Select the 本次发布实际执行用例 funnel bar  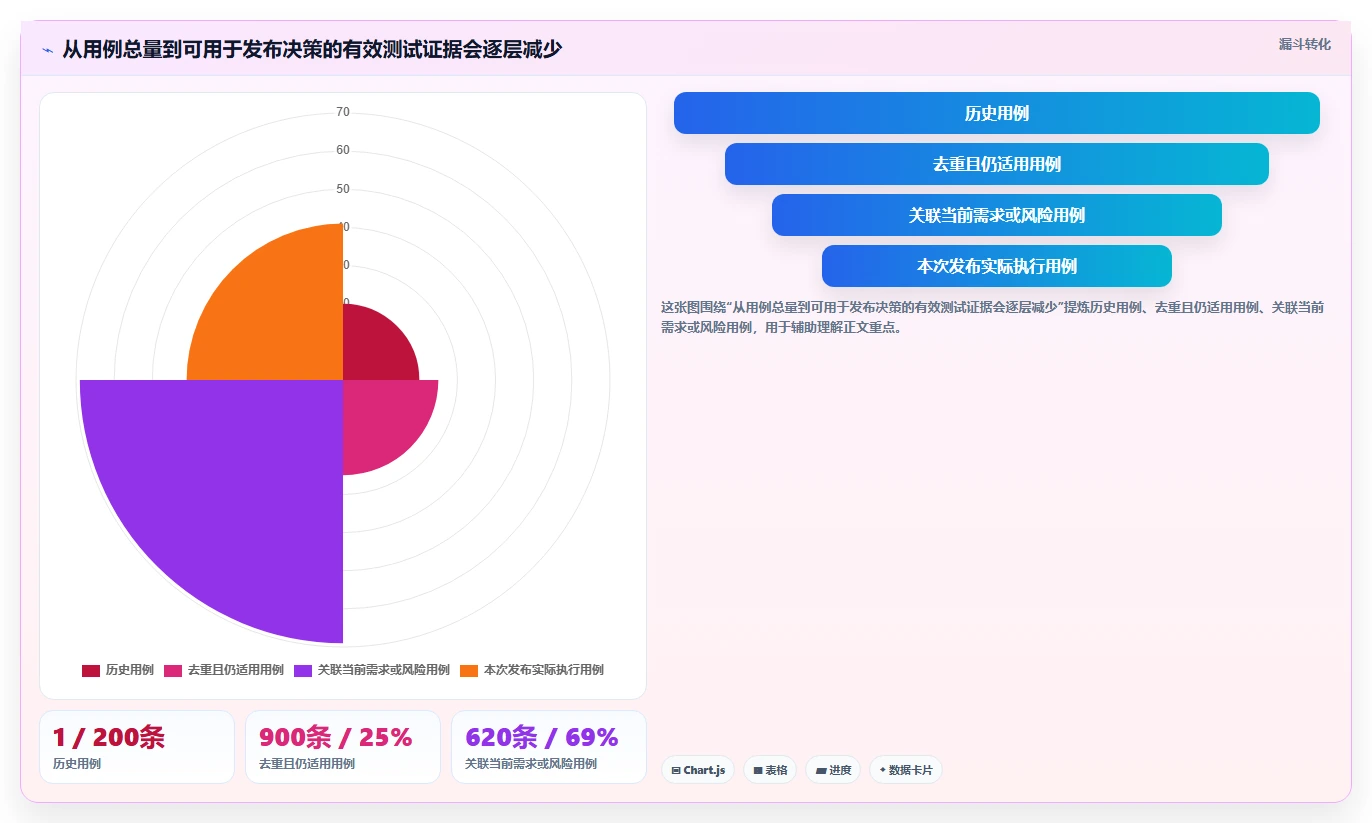(996, 266)
